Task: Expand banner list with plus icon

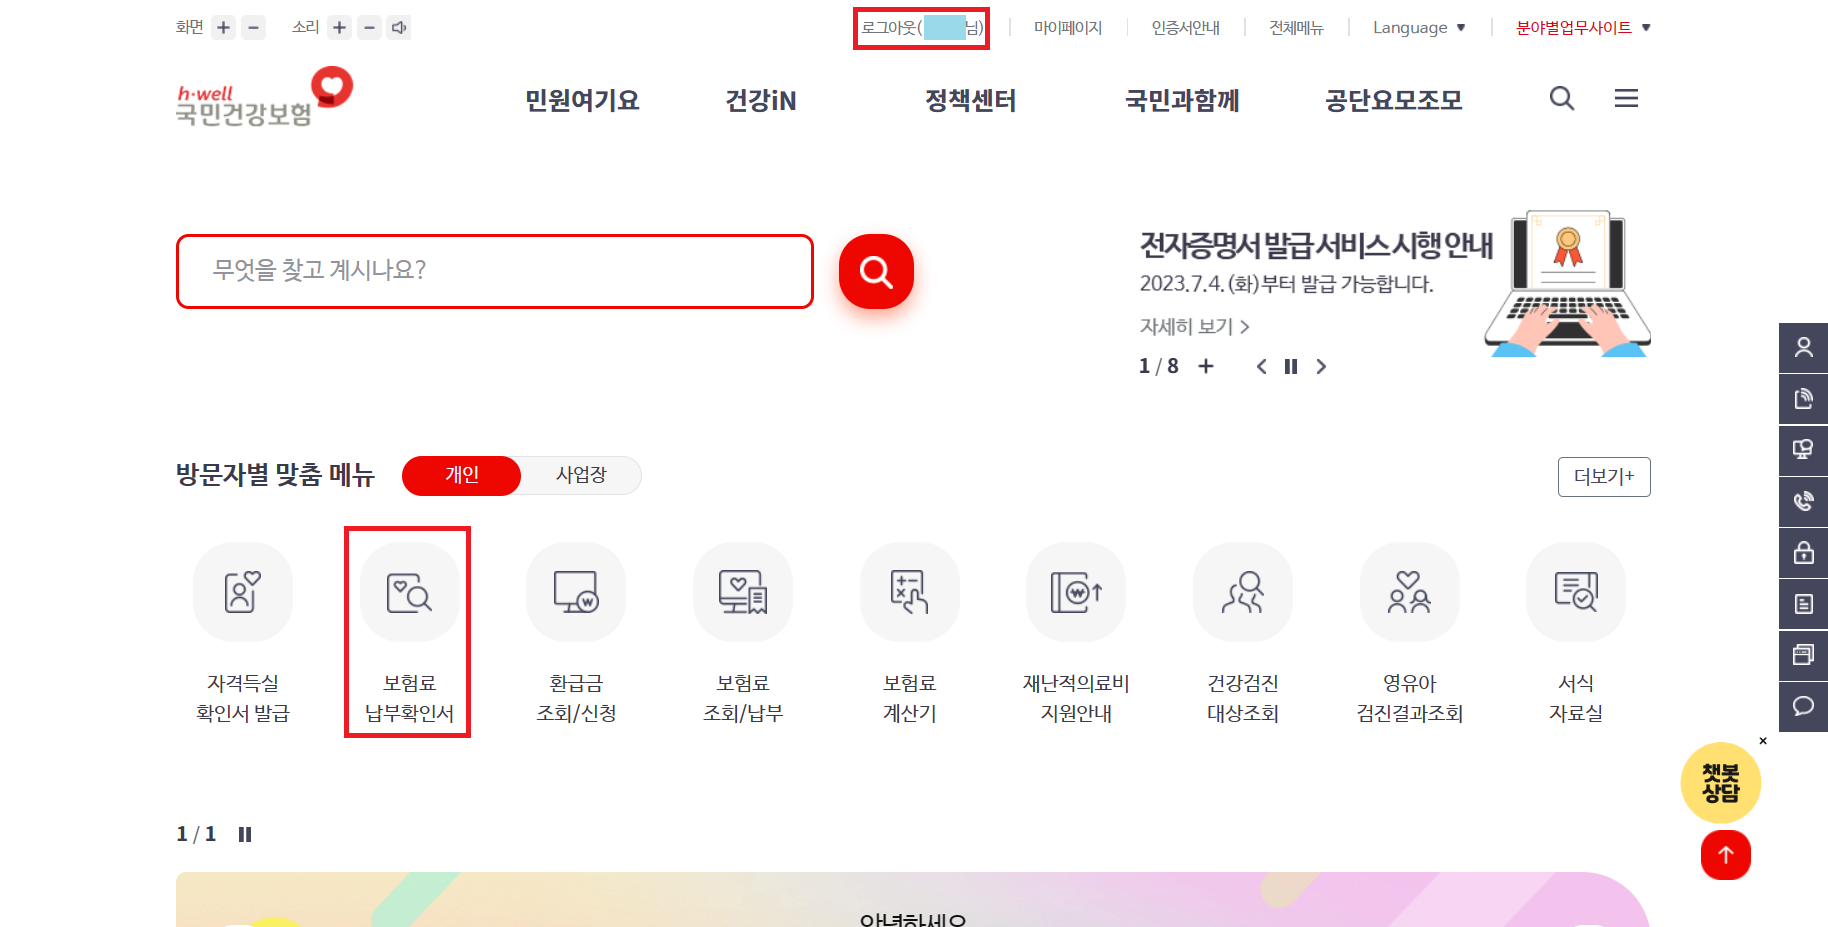Action: point(1206,366)
